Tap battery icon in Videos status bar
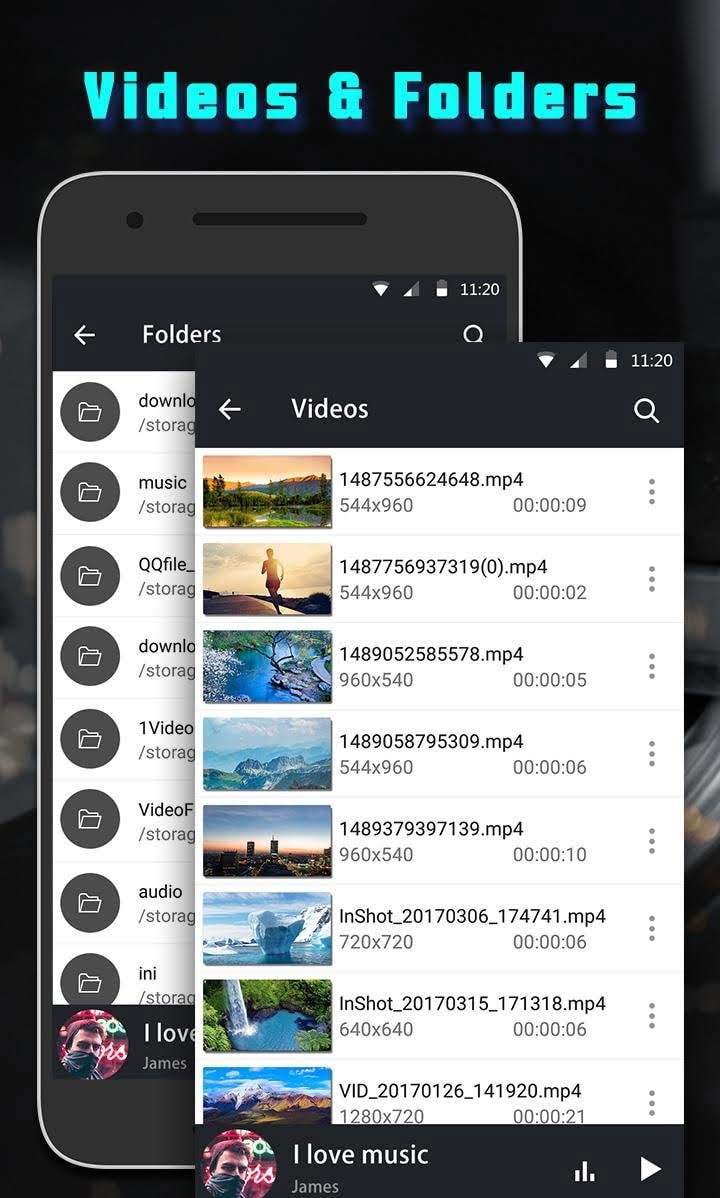The height and width of the screenshot is (1198, 720). click(611, 360)
